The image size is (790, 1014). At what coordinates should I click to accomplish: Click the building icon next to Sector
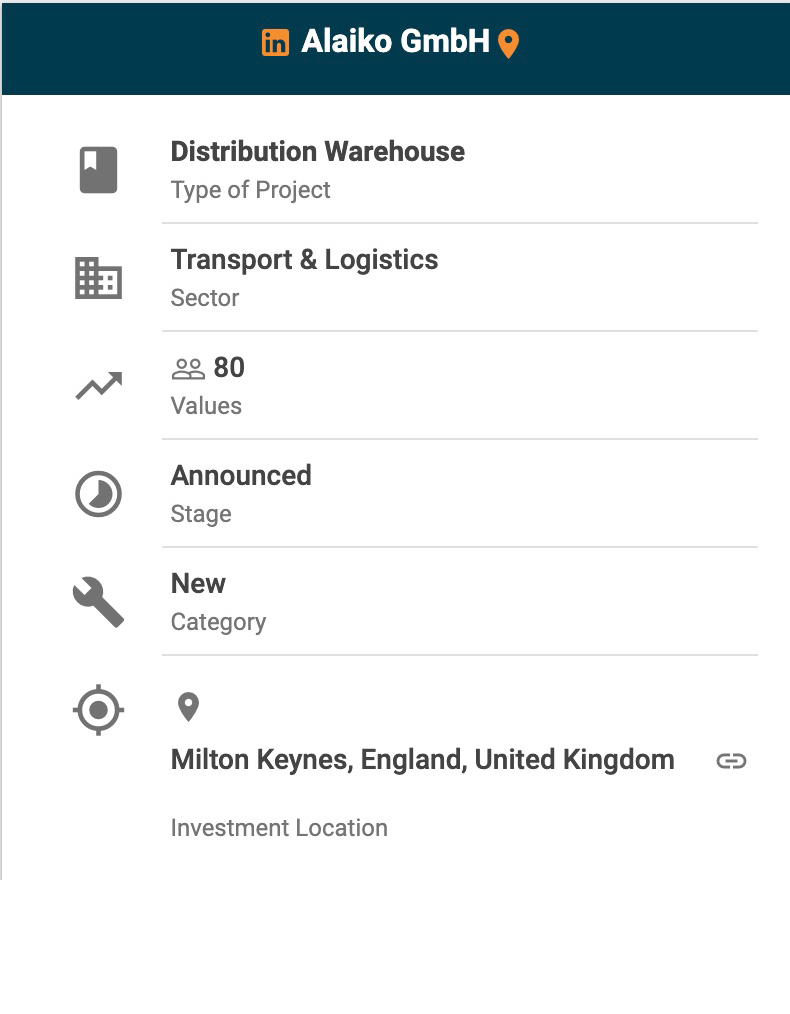click(99, 278)
